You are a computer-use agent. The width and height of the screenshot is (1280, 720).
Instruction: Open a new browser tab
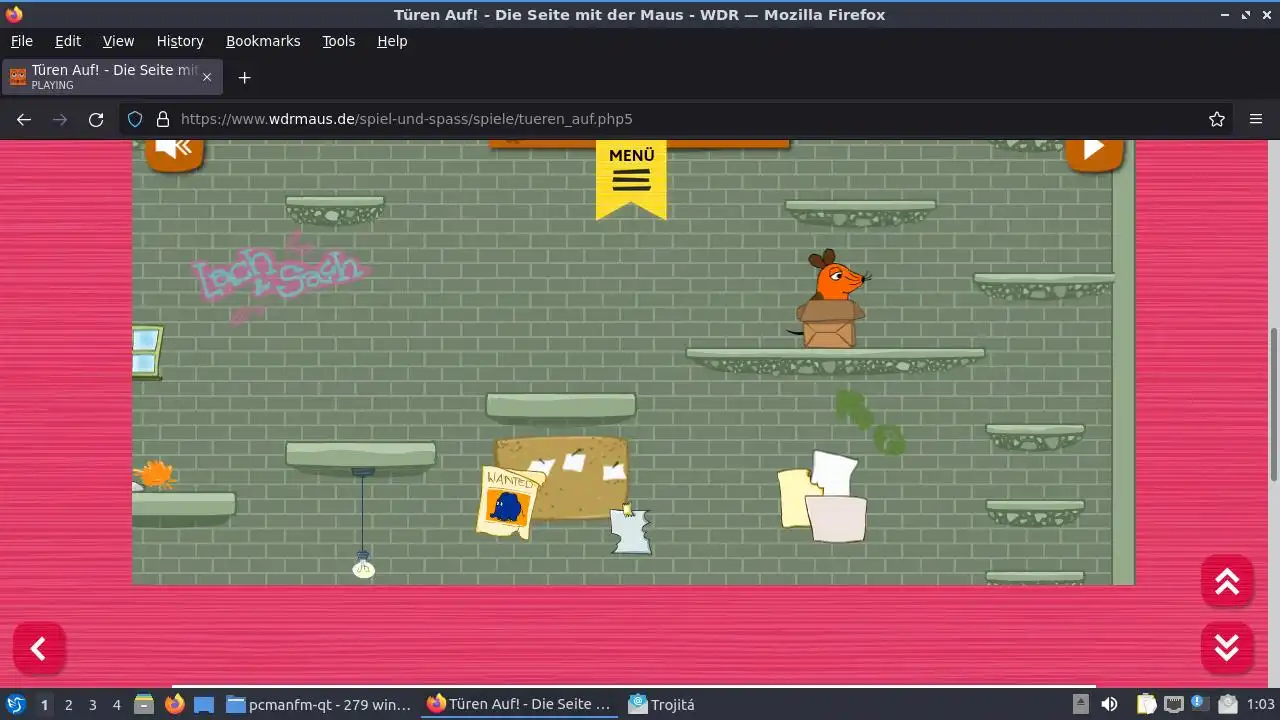[244, 77]
